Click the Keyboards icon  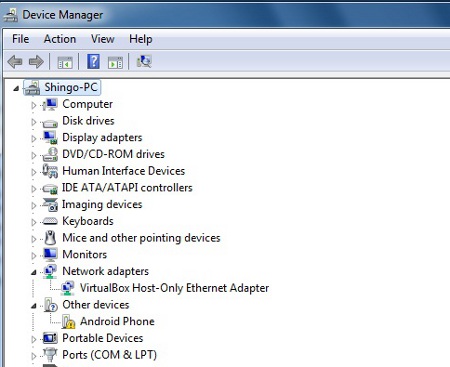click(x=50, y=221)
